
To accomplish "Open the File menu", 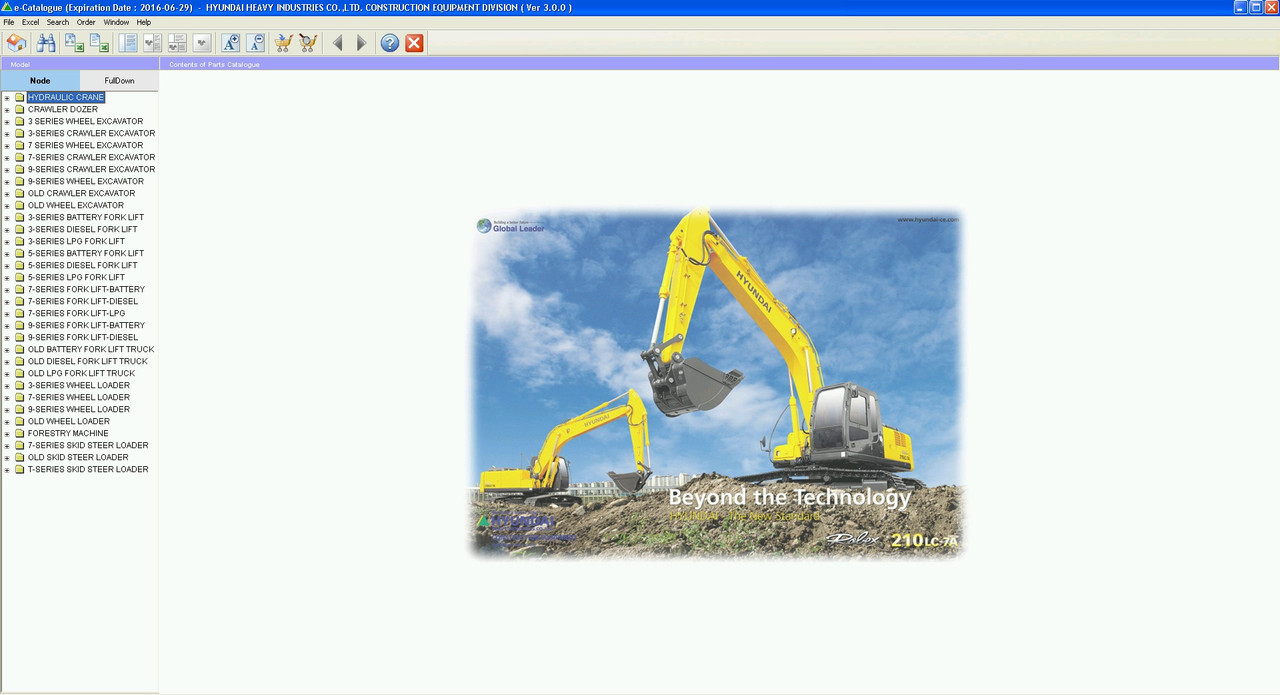I will [9, 22].
